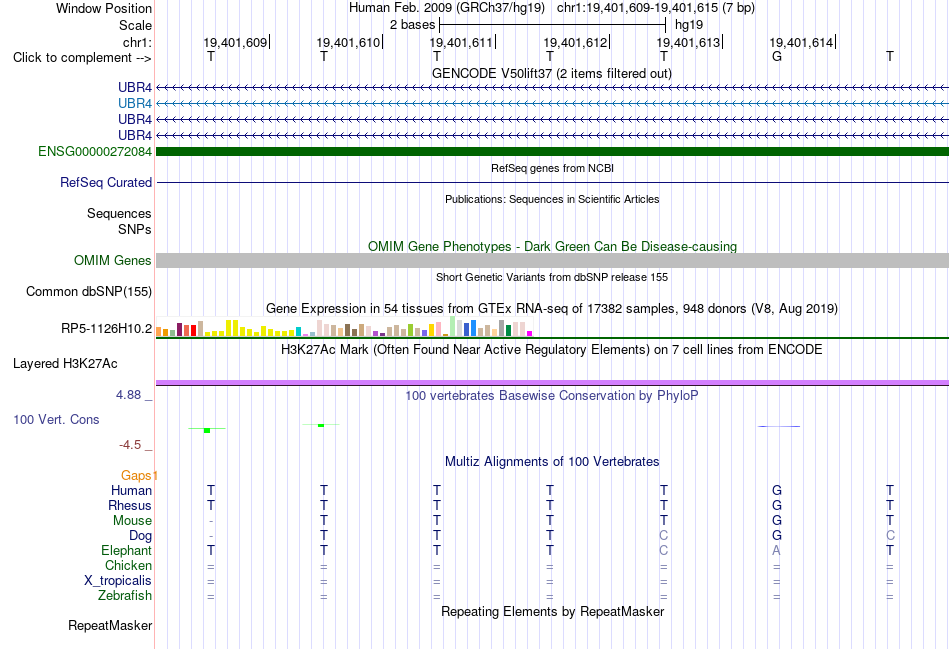
Task: Click GENCODE V50lift37 track title
Action: click(551, 73)
